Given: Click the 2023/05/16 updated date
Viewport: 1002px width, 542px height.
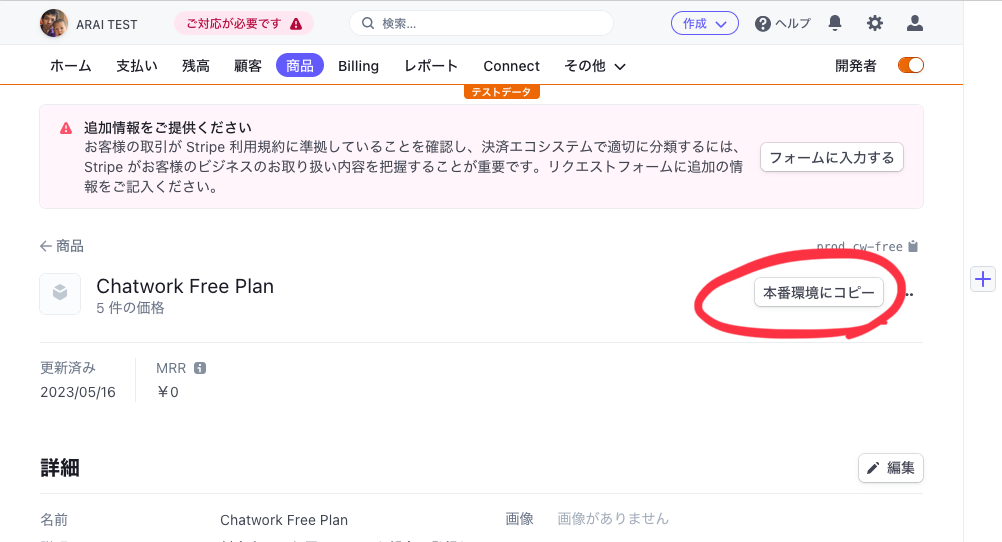Looking at the screenshot, I should (x=78, y=392).
